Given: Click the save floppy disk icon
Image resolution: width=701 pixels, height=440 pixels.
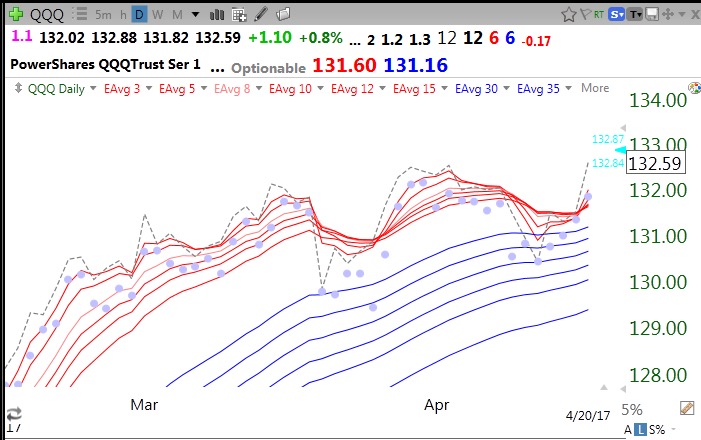Looking at the screenshot, I should coord(652,15).
